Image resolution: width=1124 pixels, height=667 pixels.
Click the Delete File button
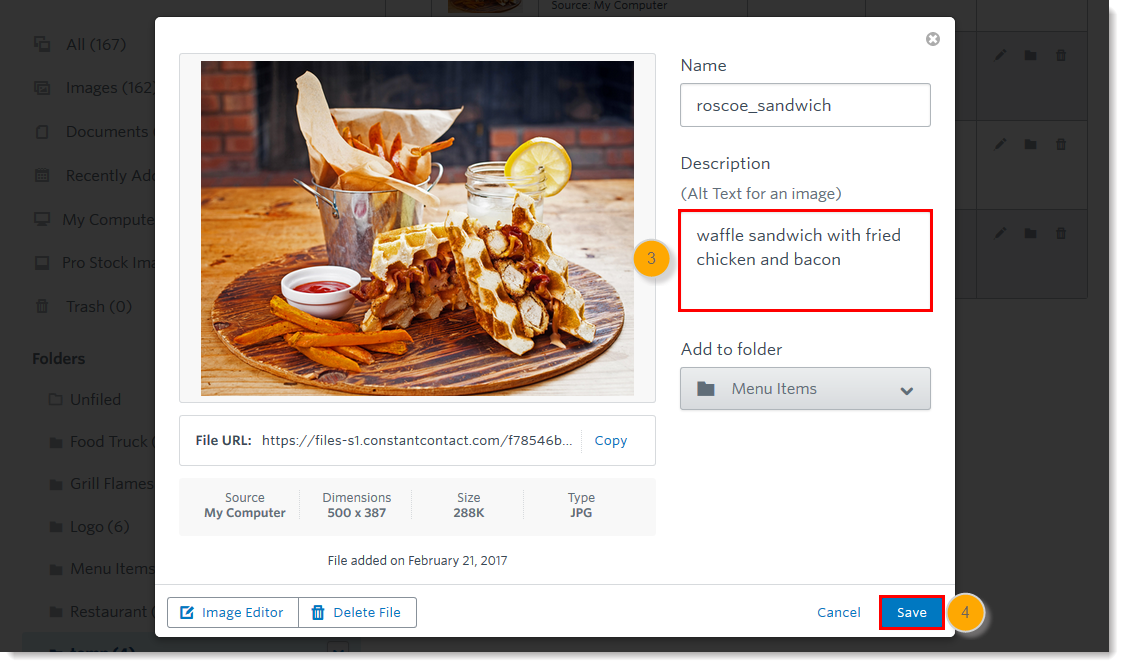pyautogui.click(x=357, y=612)
